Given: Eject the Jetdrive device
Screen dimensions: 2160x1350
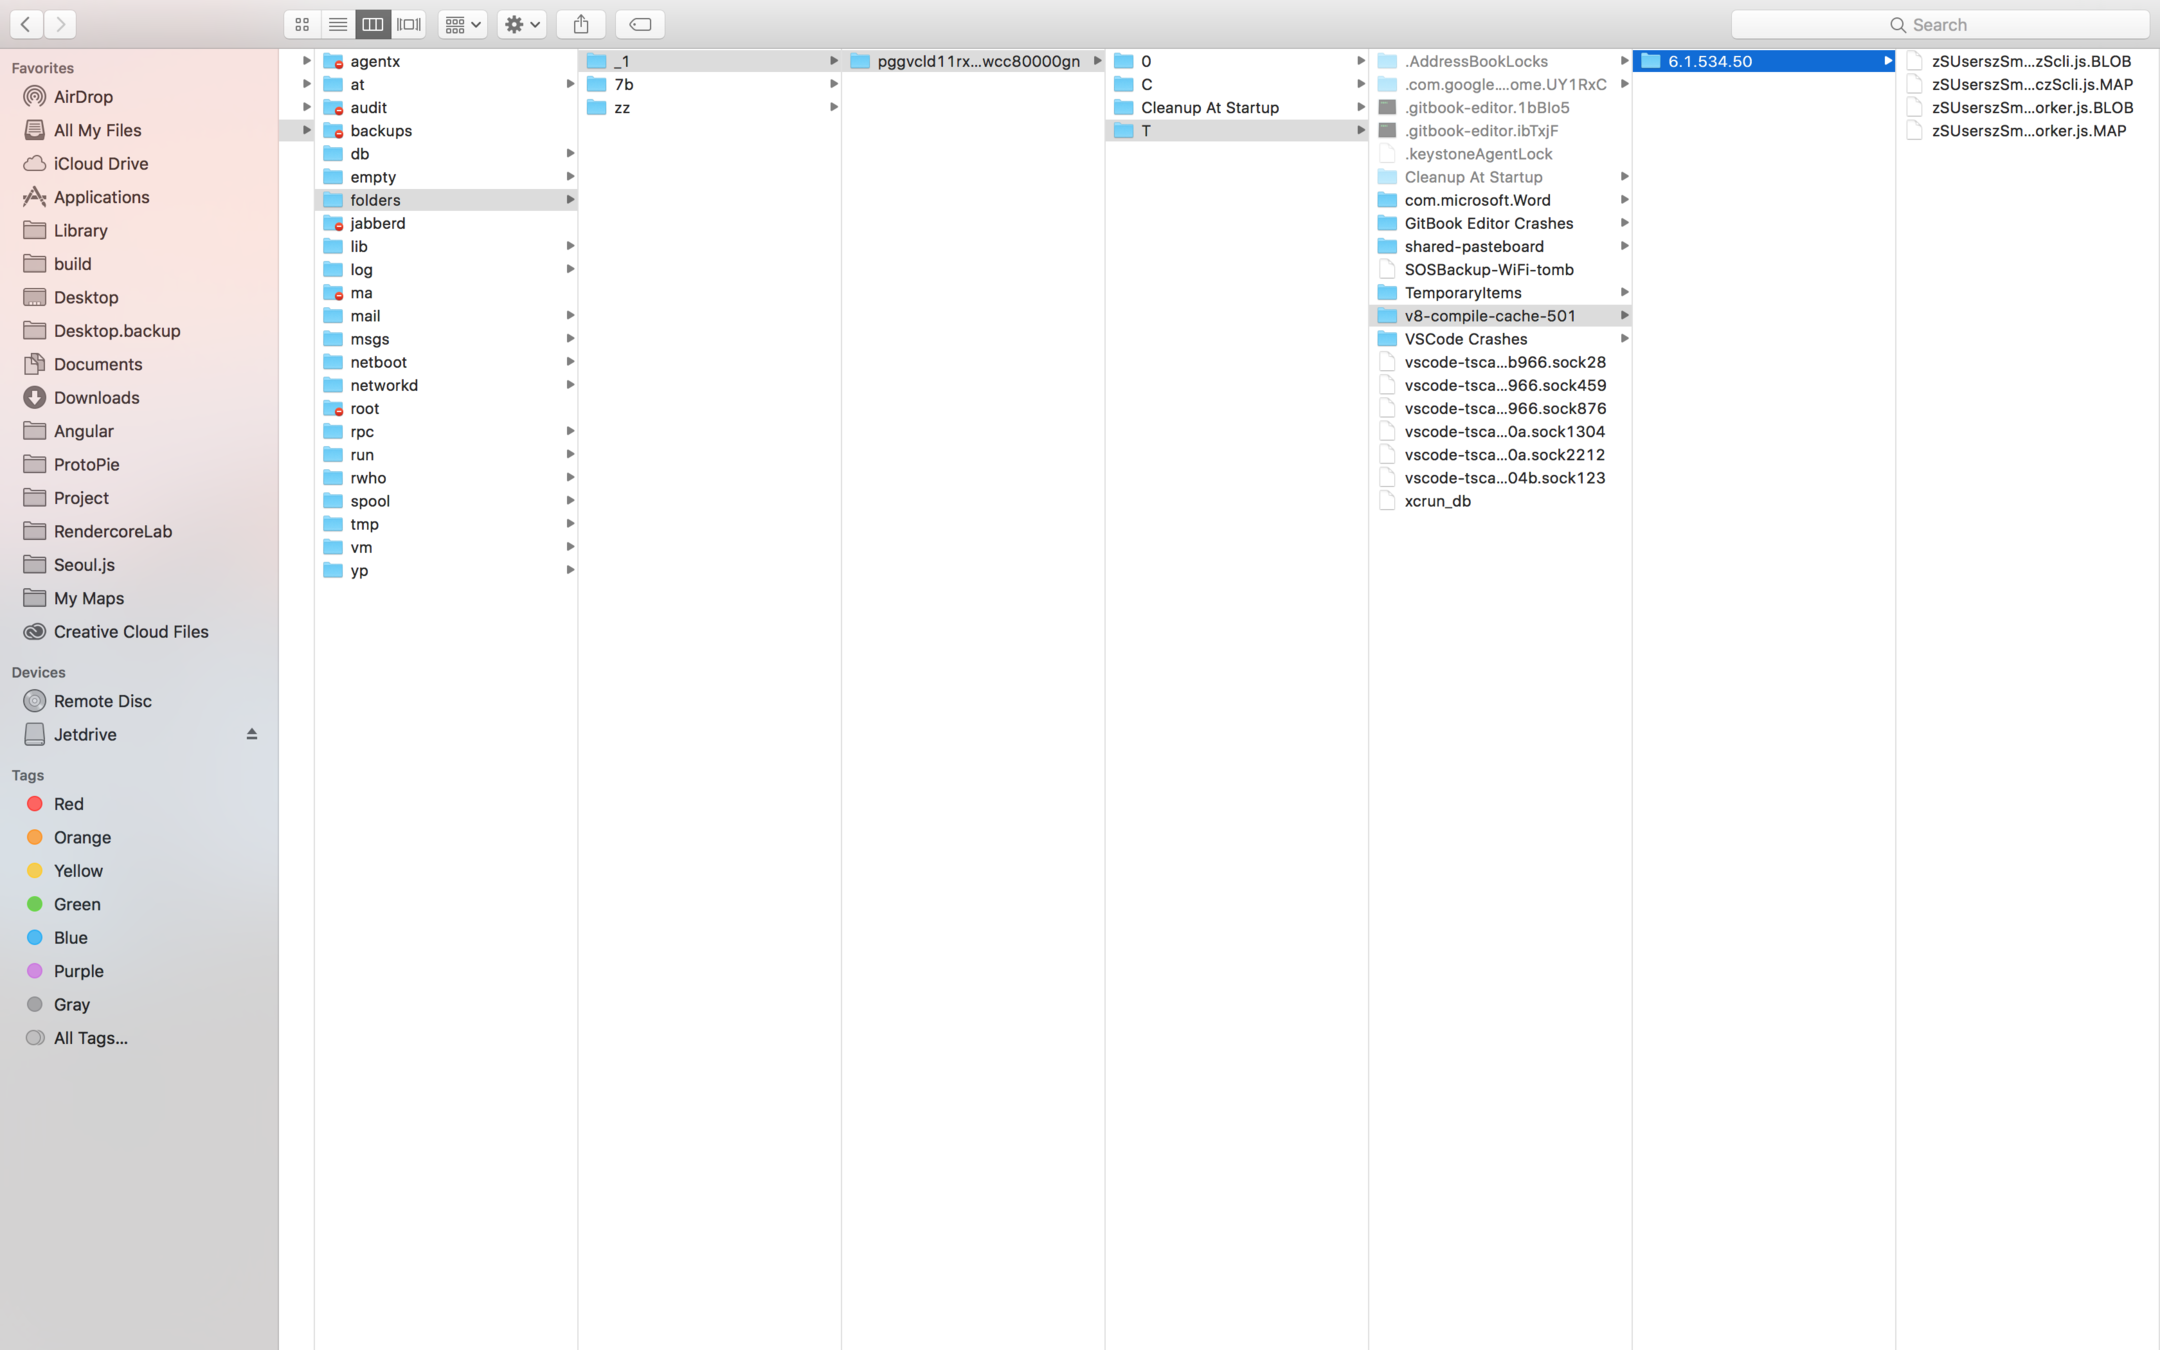Looking at the screenshot, I should (x=252, y=734).
